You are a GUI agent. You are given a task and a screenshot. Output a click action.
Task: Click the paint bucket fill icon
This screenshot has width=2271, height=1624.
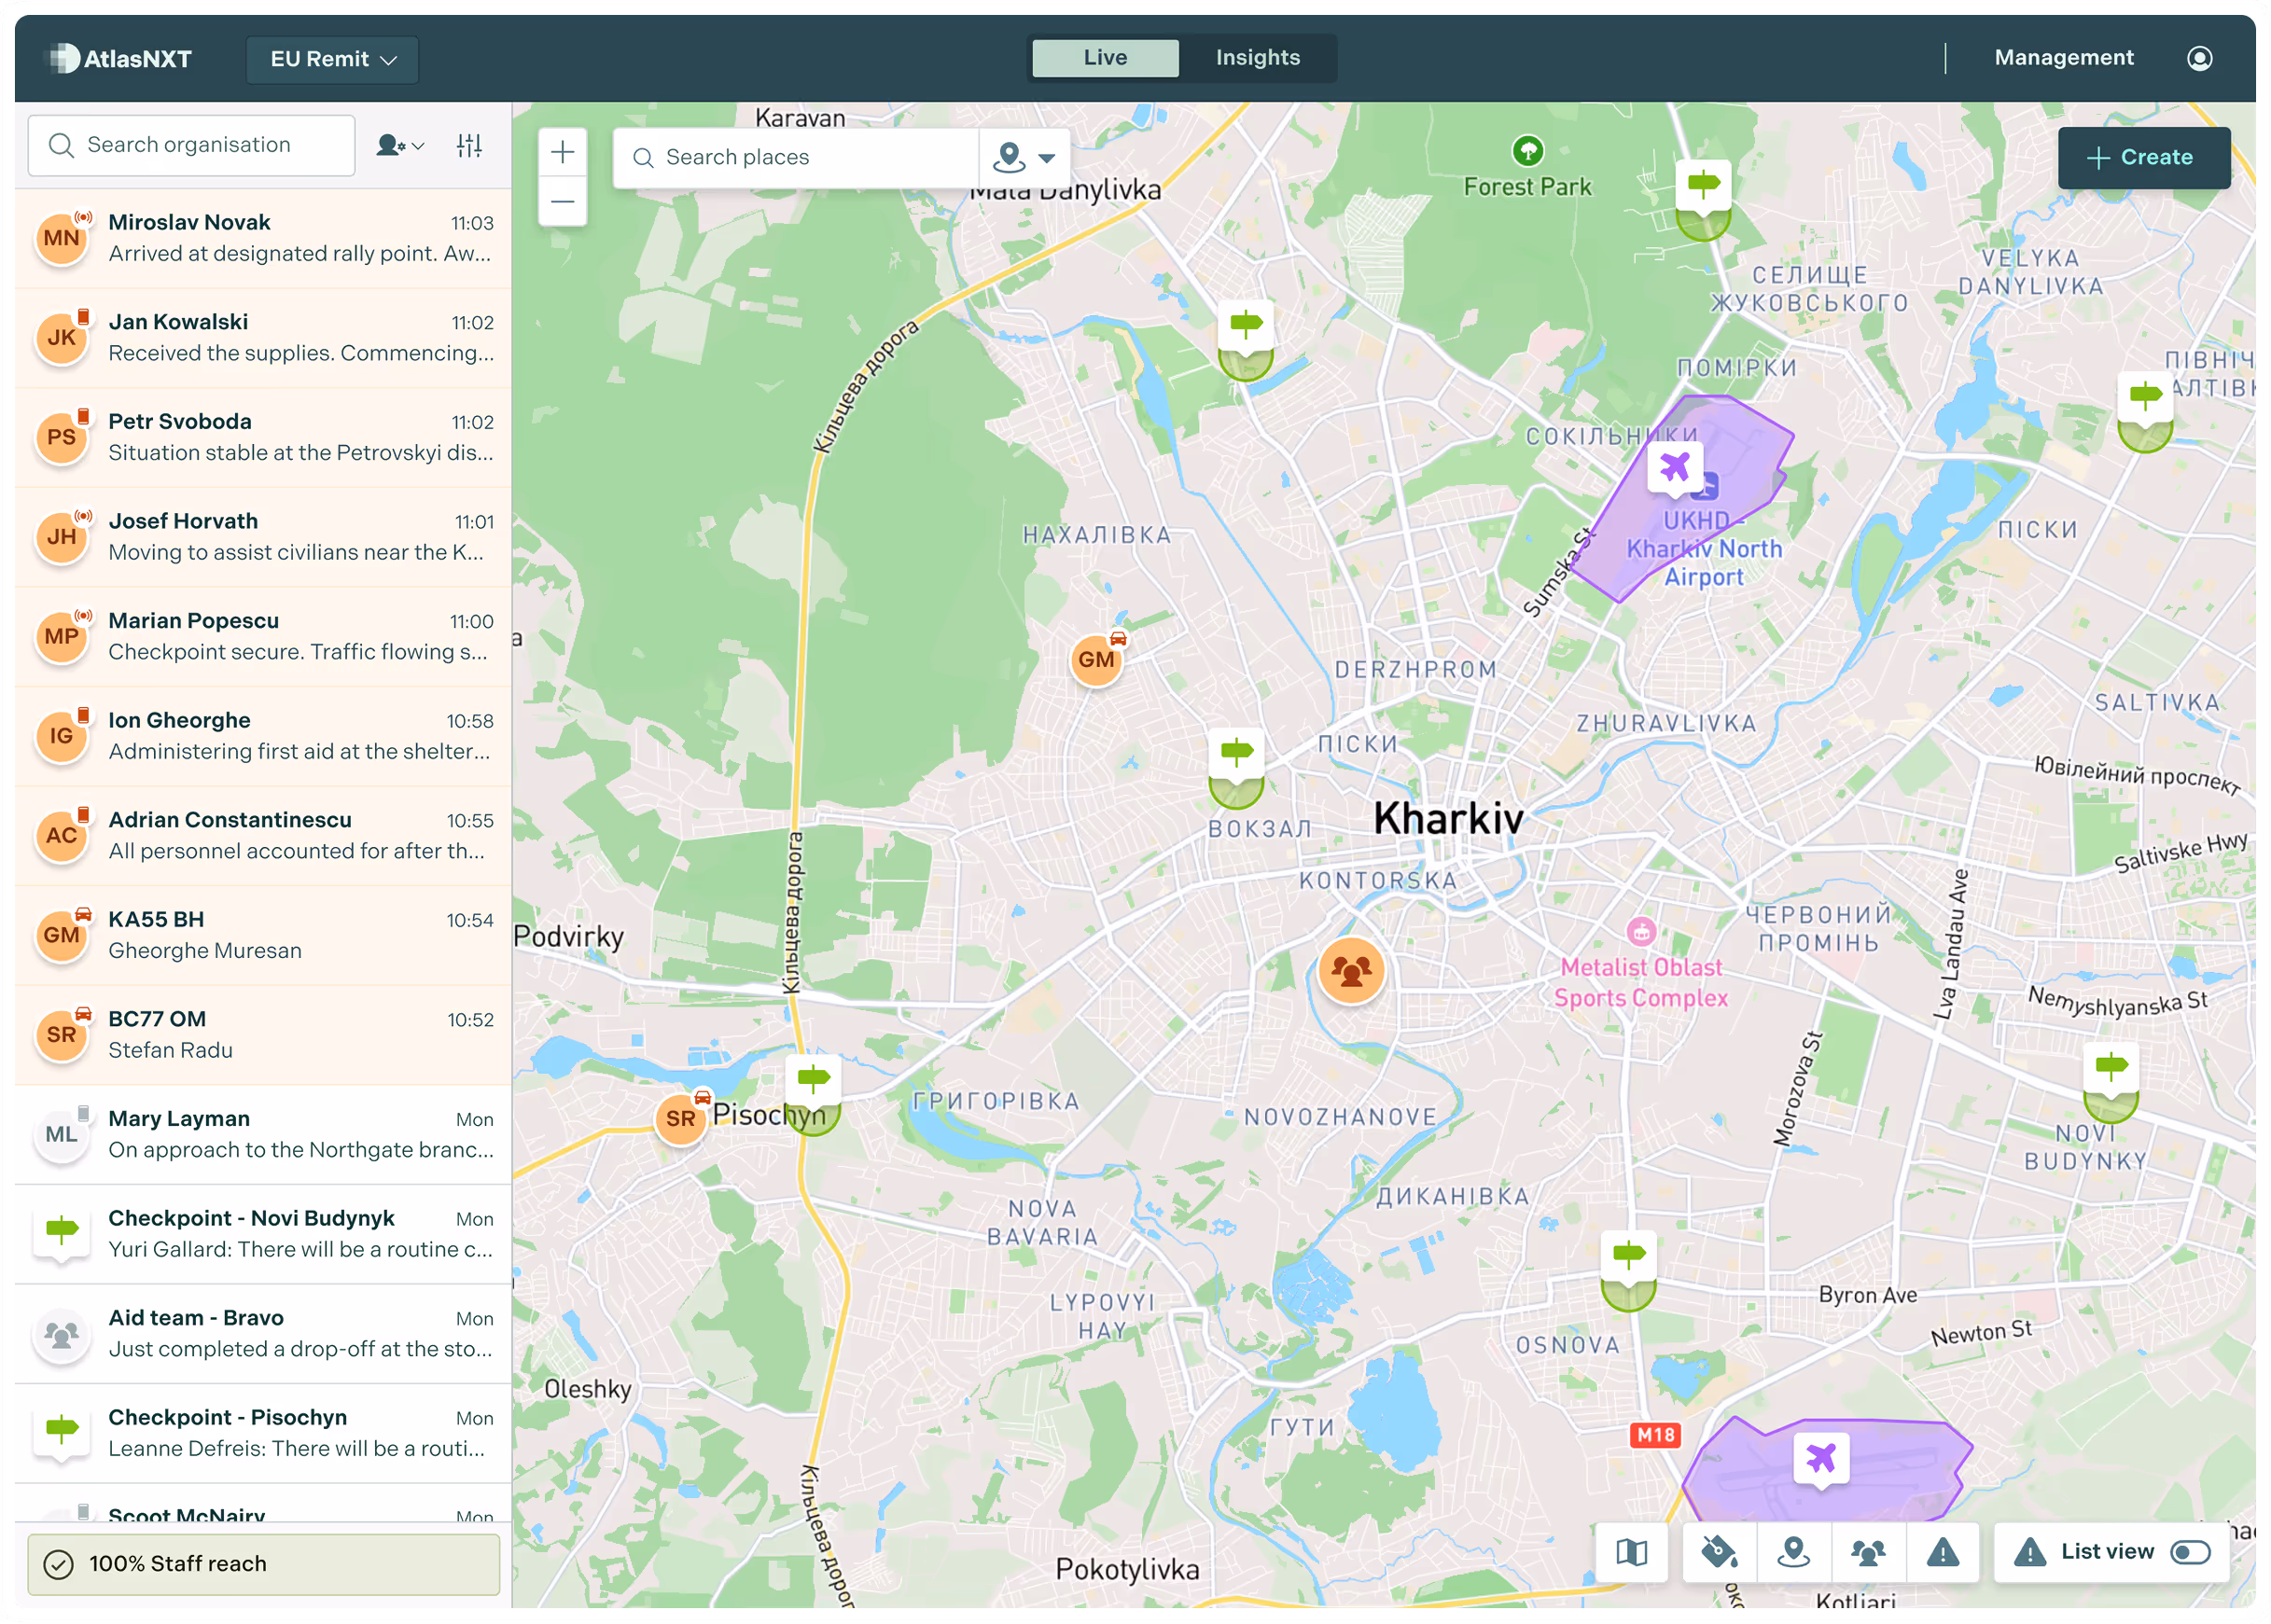click(x=1718, y=1552)
